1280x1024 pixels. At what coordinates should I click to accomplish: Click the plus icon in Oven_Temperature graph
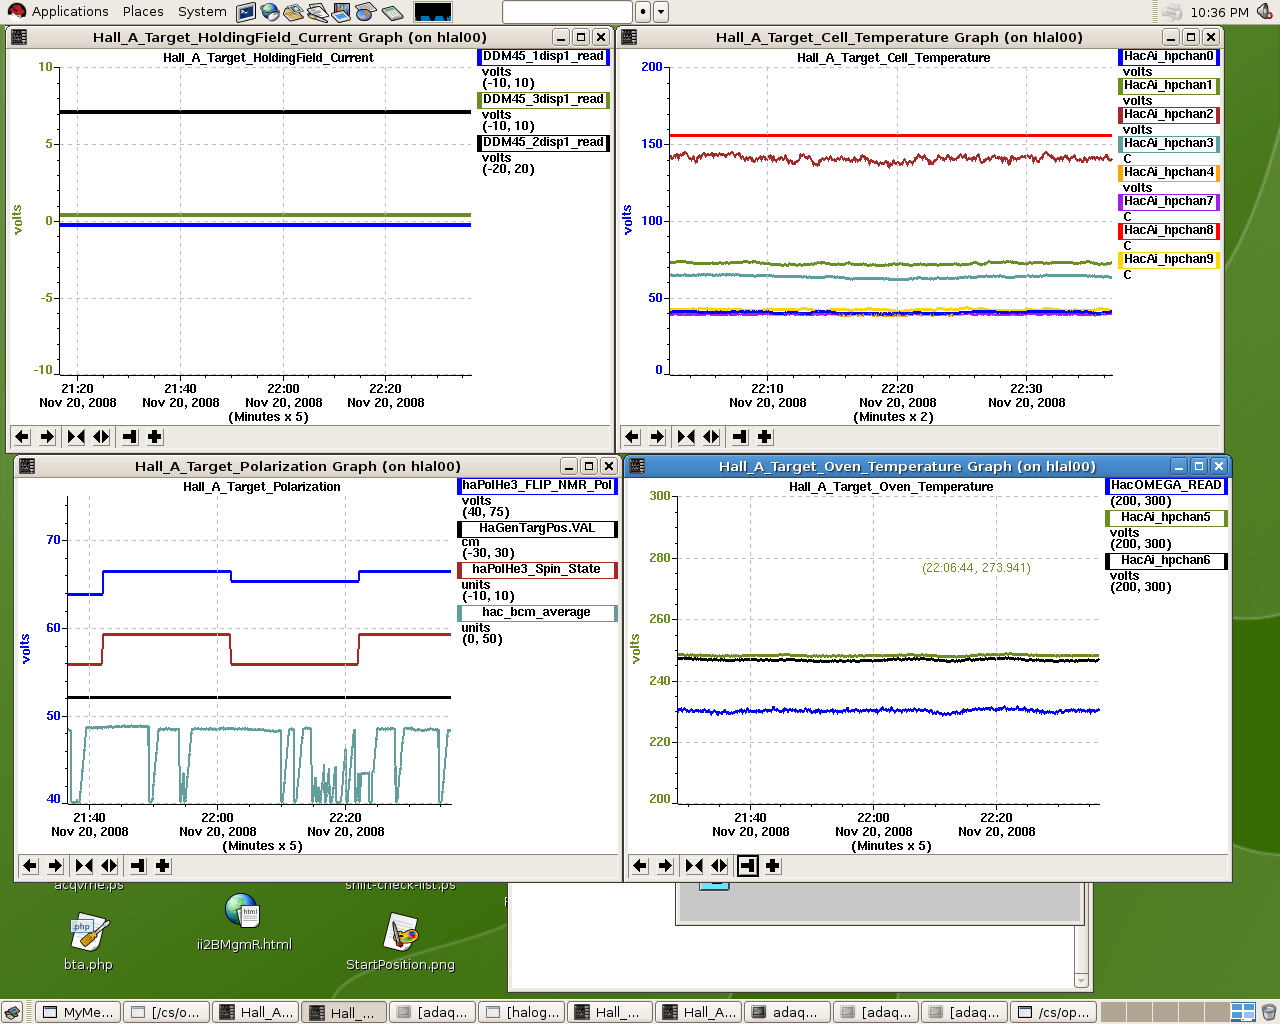773,866
